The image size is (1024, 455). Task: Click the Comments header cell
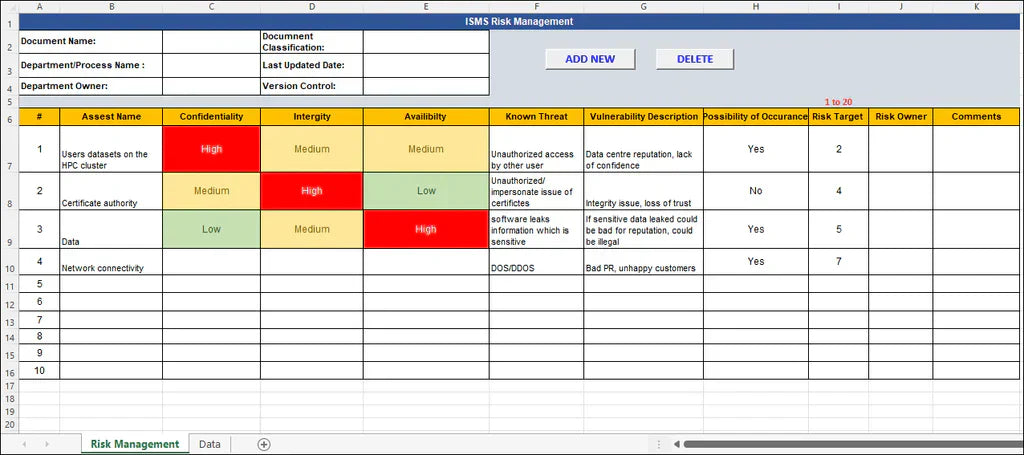click(x=976, y=117)
